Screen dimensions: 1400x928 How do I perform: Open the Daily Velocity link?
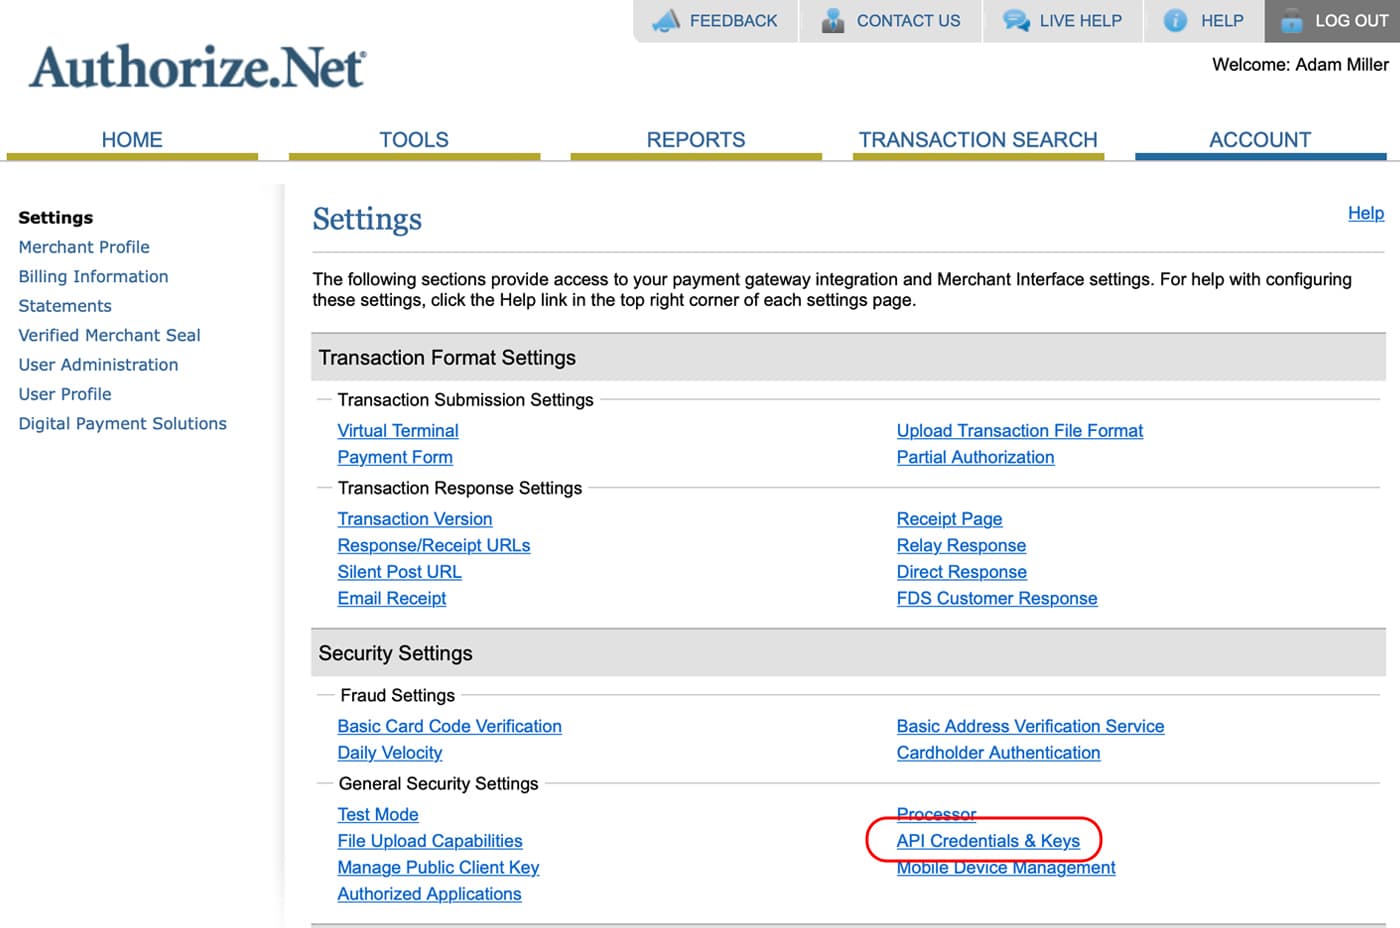click(x=390, y=753)
